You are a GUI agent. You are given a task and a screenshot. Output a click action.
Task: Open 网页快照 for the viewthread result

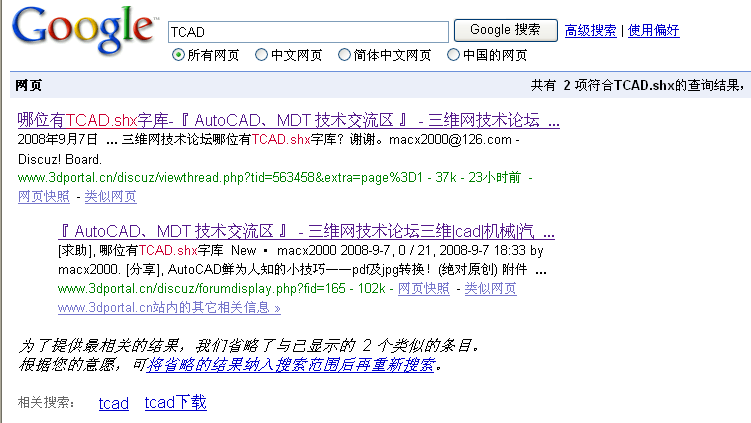tap(44, 196)
